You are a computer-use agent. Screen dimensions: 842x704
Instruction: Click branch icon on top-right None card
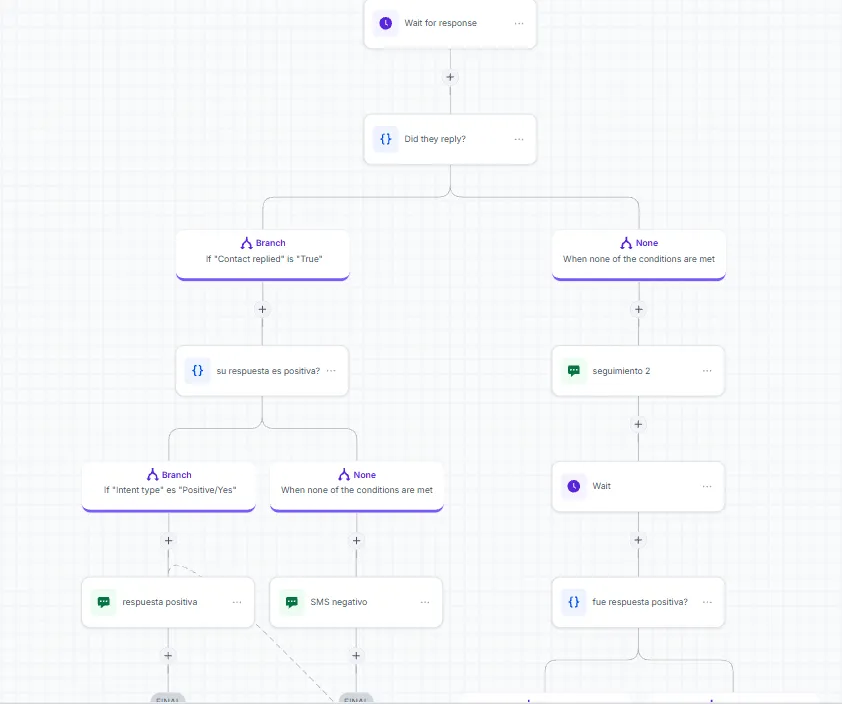[626, 243]
